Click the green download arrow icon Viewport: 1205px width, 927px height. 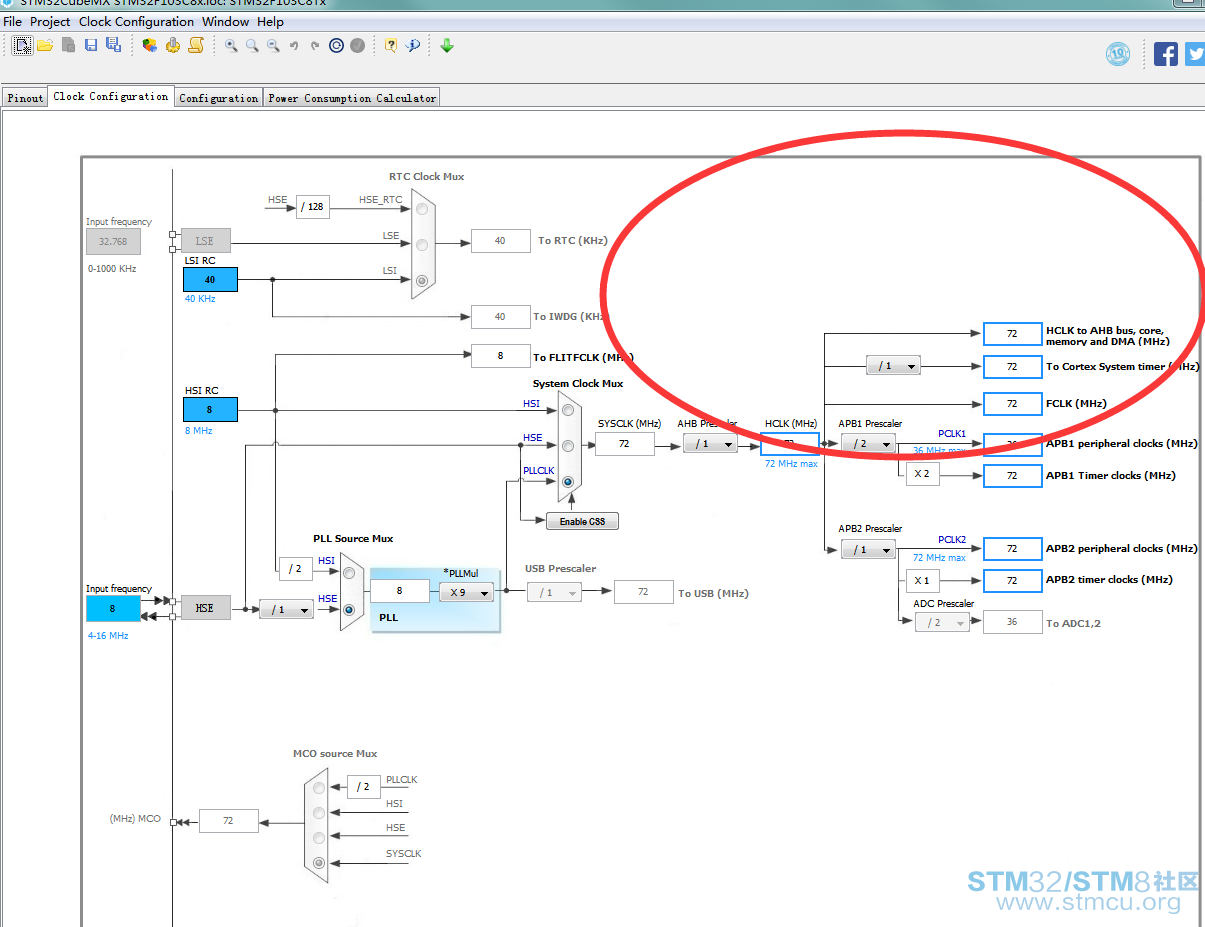(x=447, y=45)
